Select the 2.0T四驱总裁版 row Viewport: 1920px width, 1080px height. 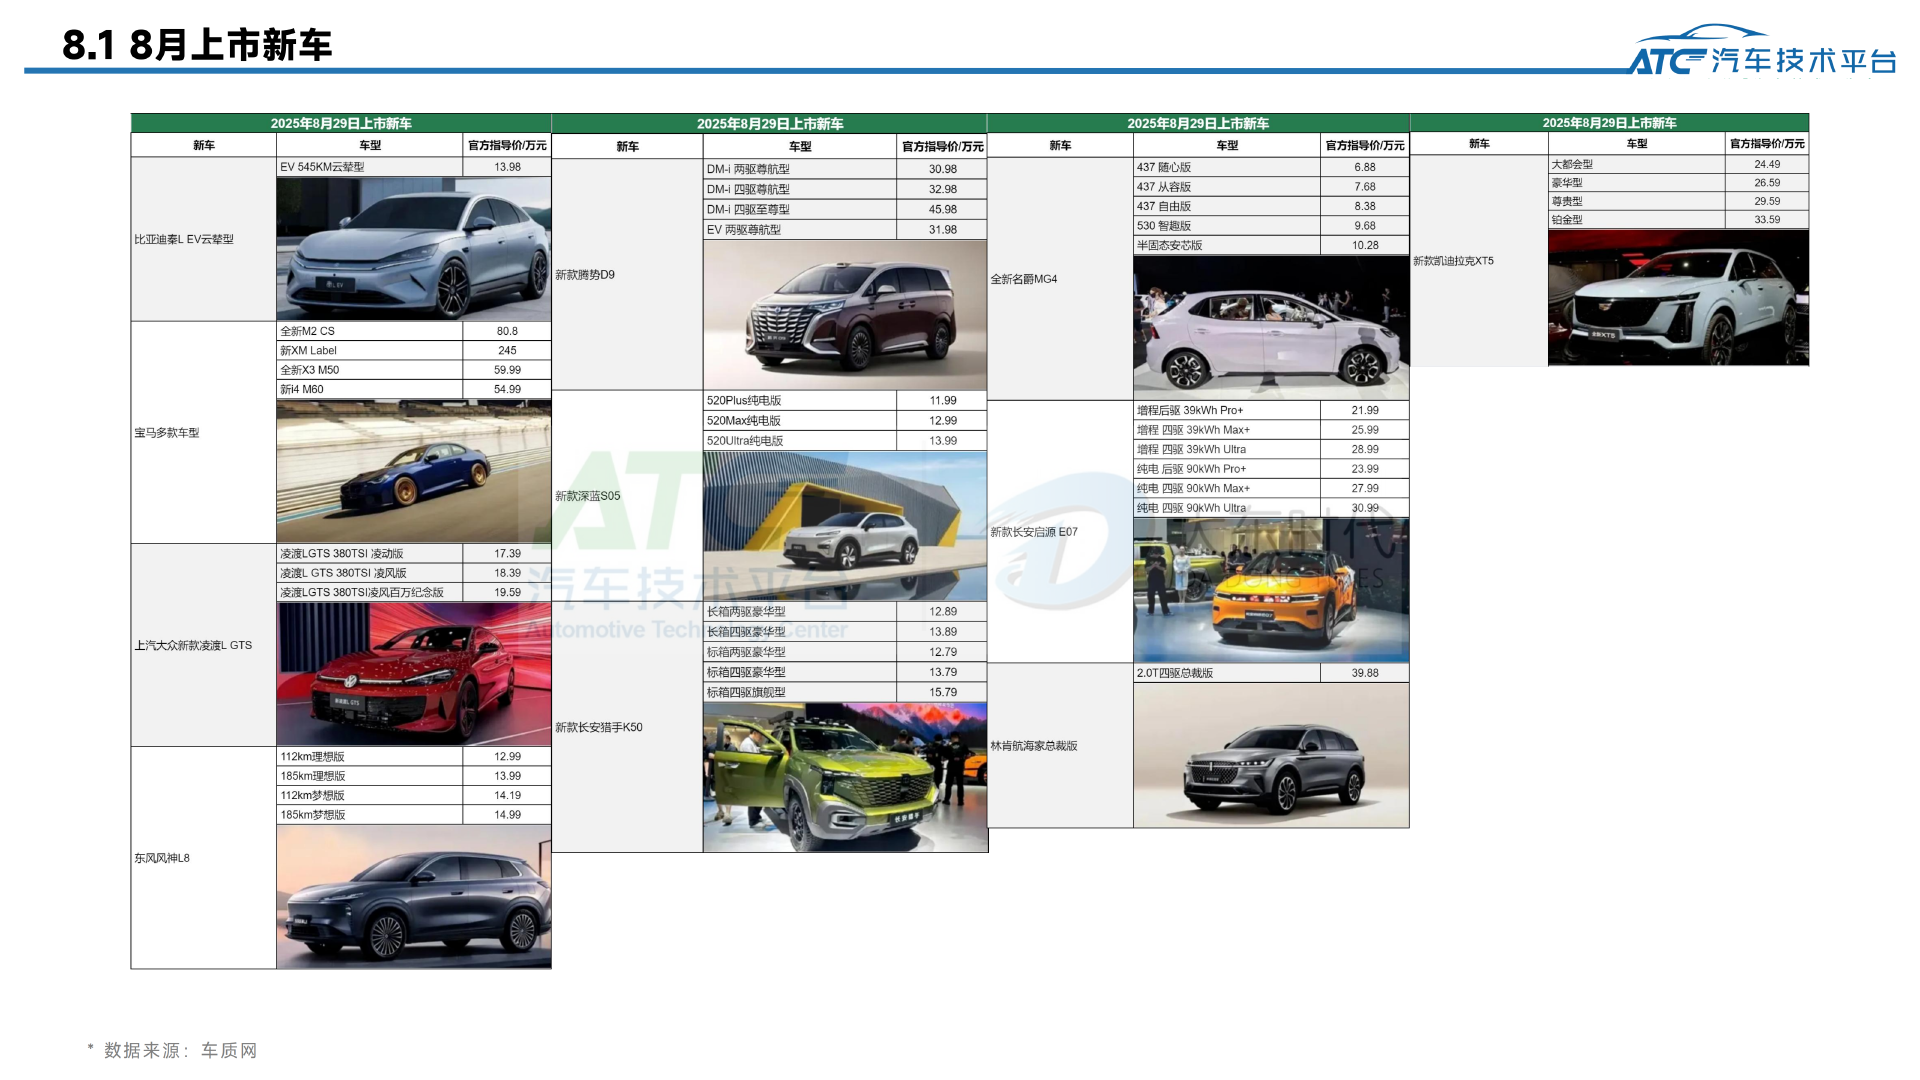tap(1270, 673)
